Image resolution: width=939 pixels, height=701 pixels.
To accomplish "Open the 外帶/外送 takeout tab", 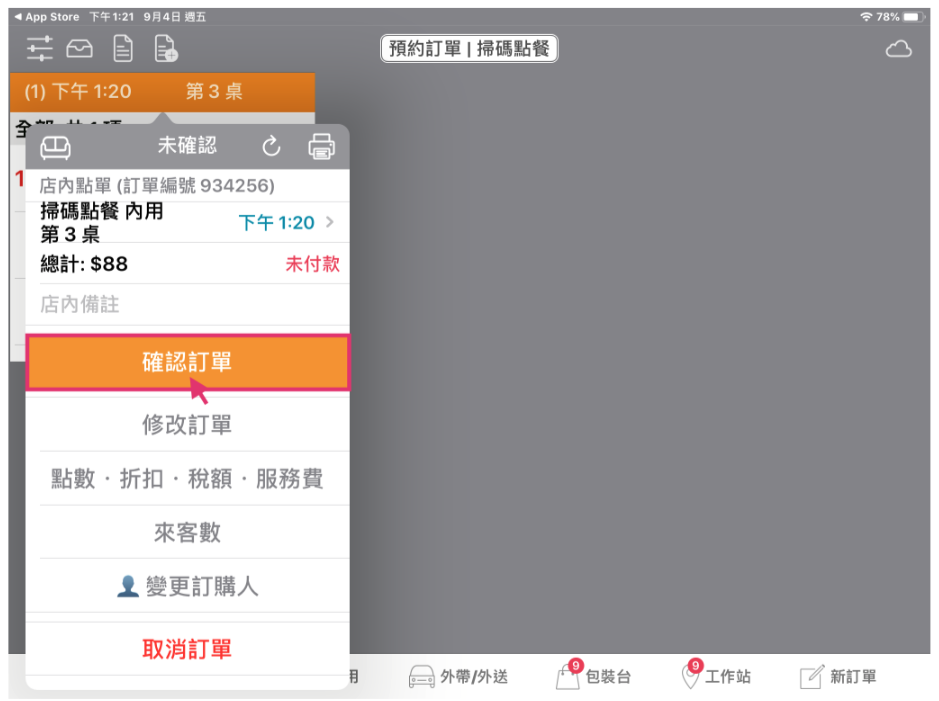I will [459, 677].
